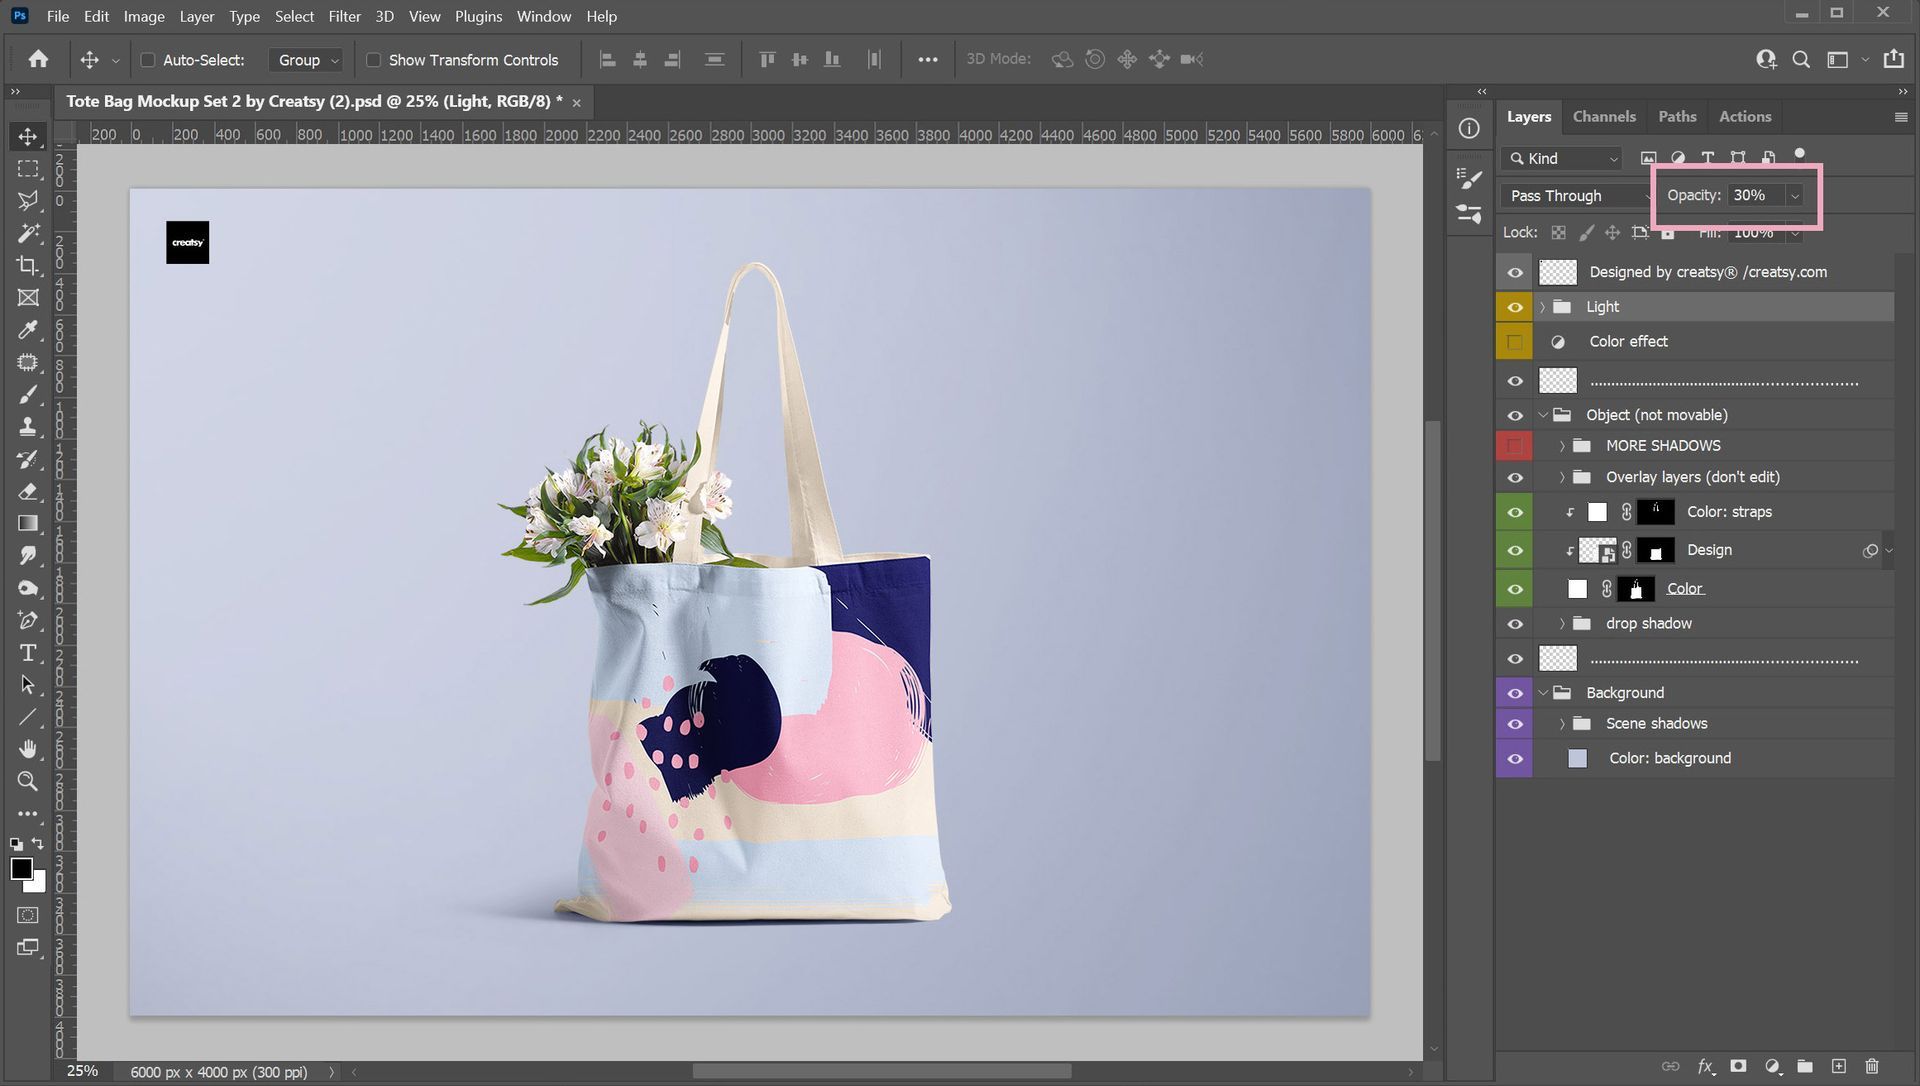Click the Opacity value field
Screen dimensions: 1920x1086
coord(1757,196)
